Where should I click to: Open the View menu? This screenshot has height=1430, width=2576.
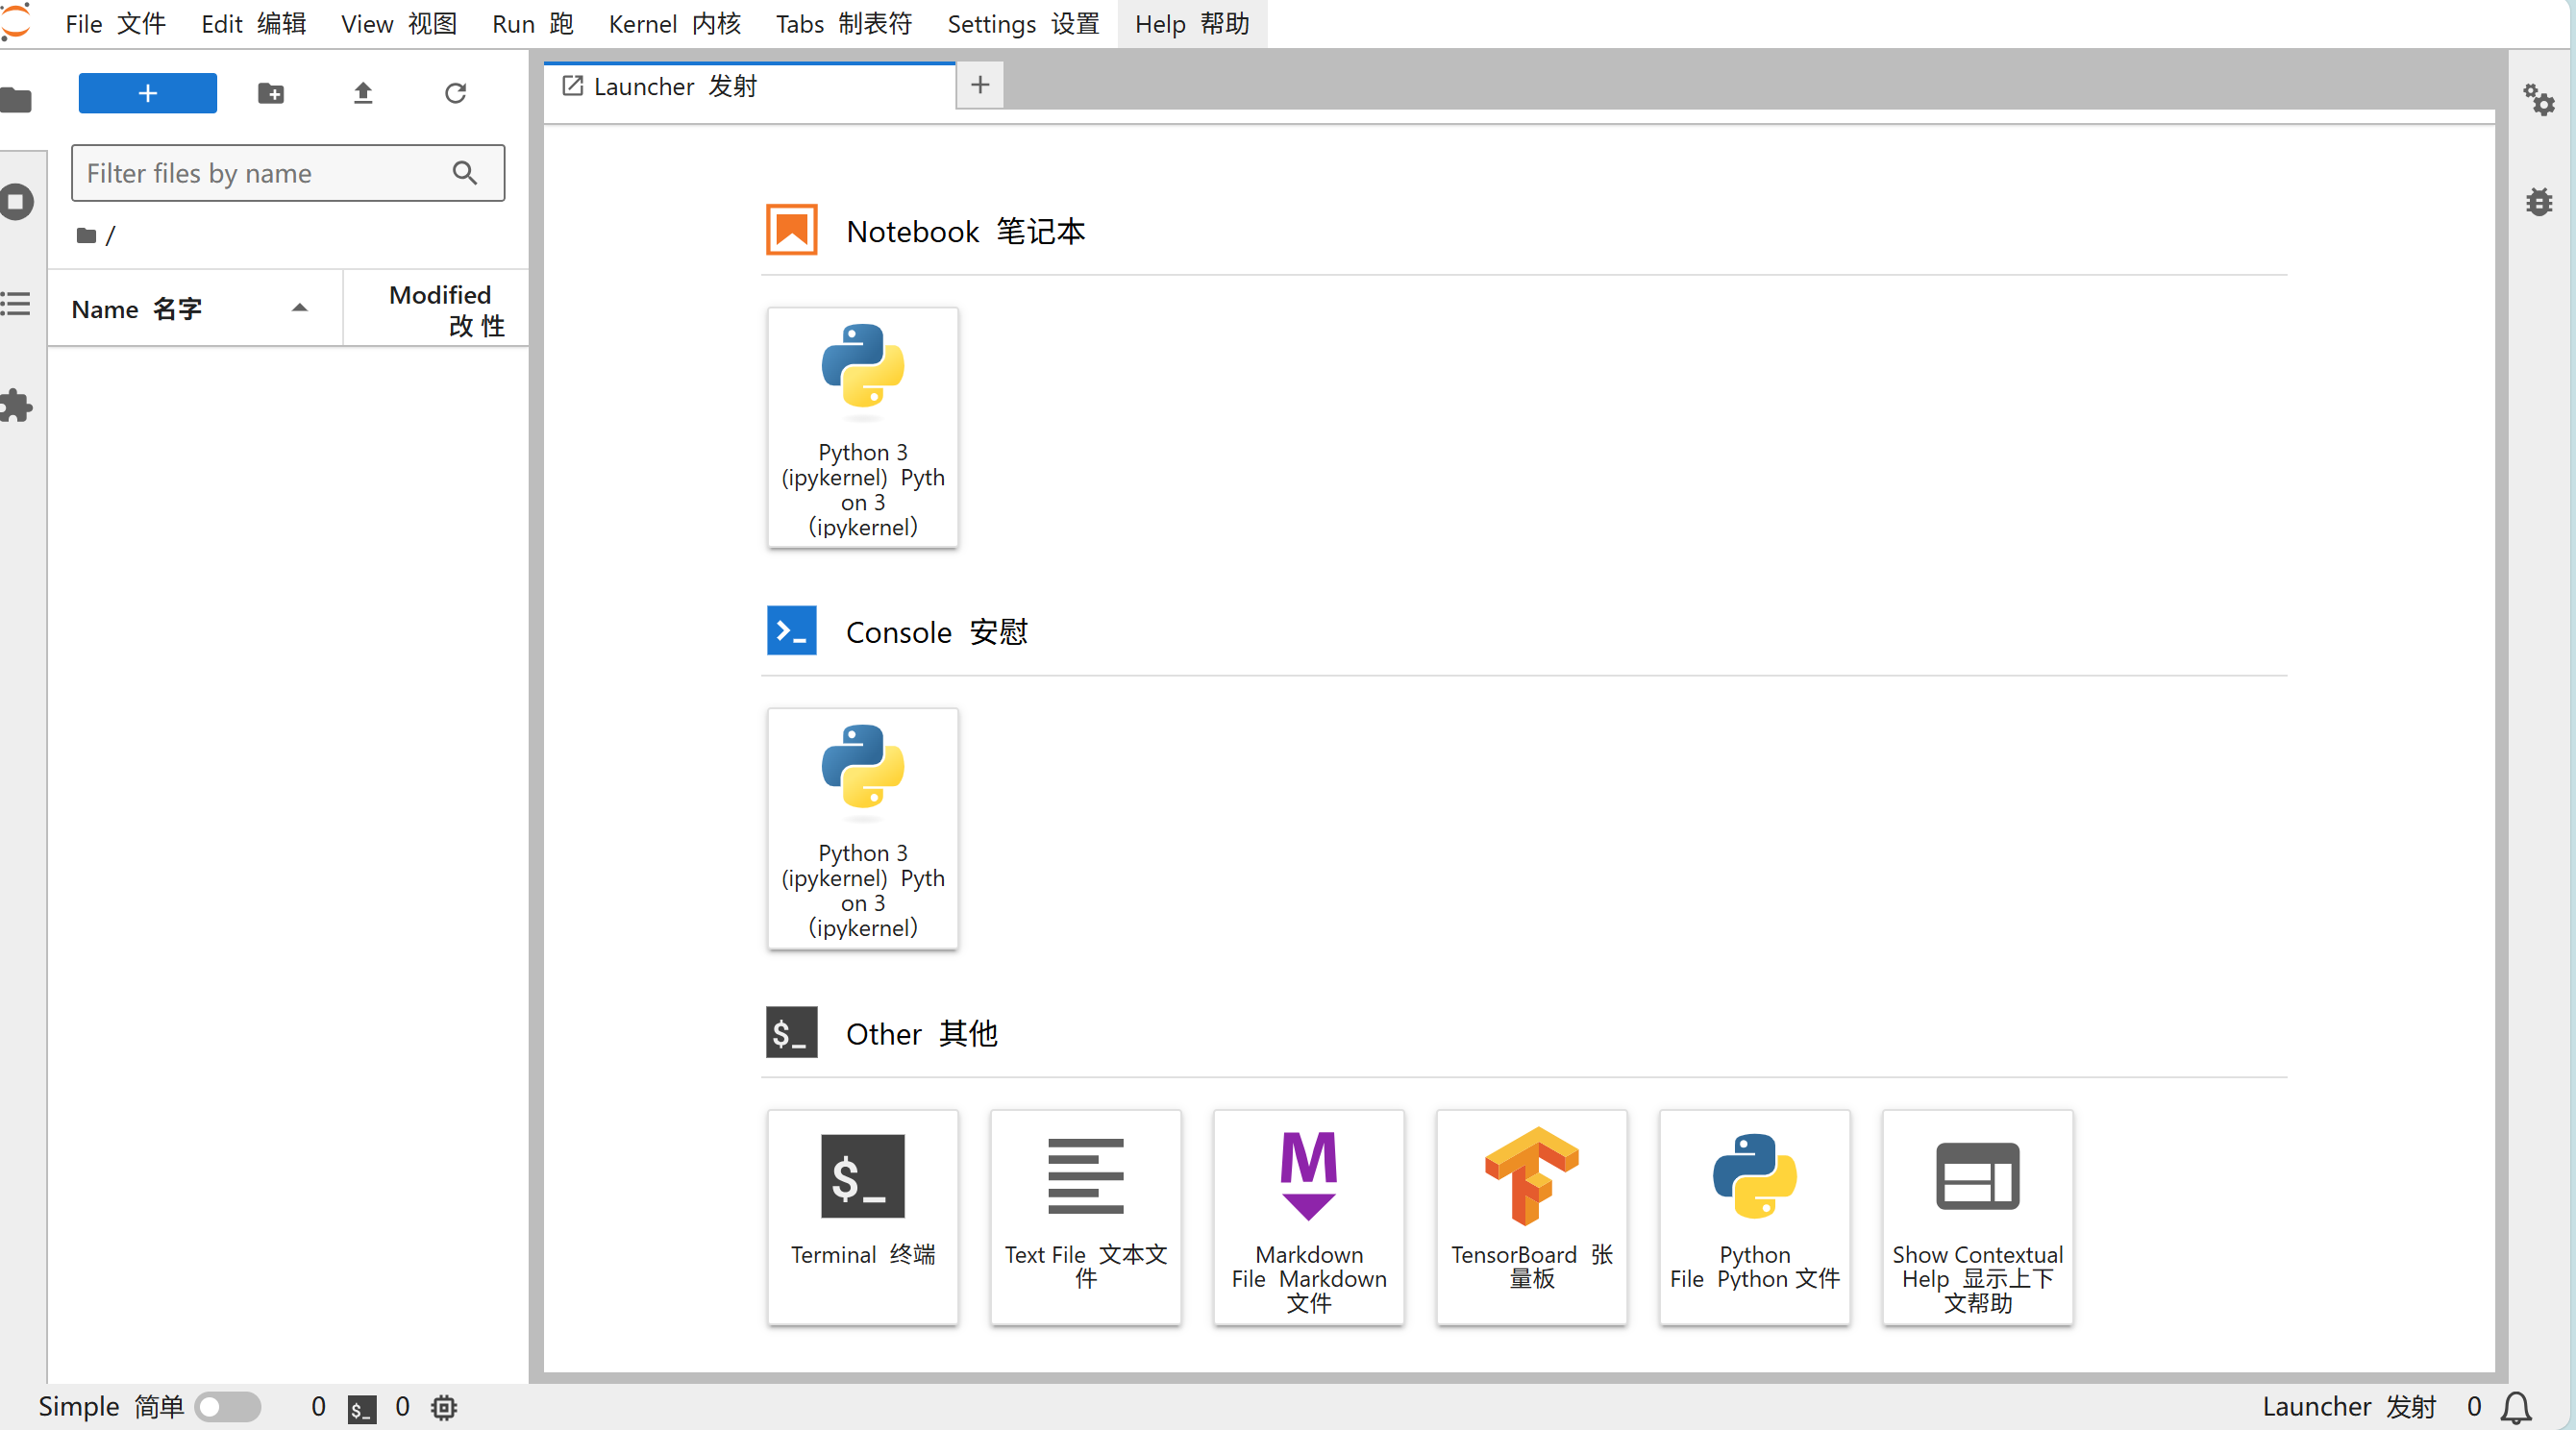(x=398, y=24)
